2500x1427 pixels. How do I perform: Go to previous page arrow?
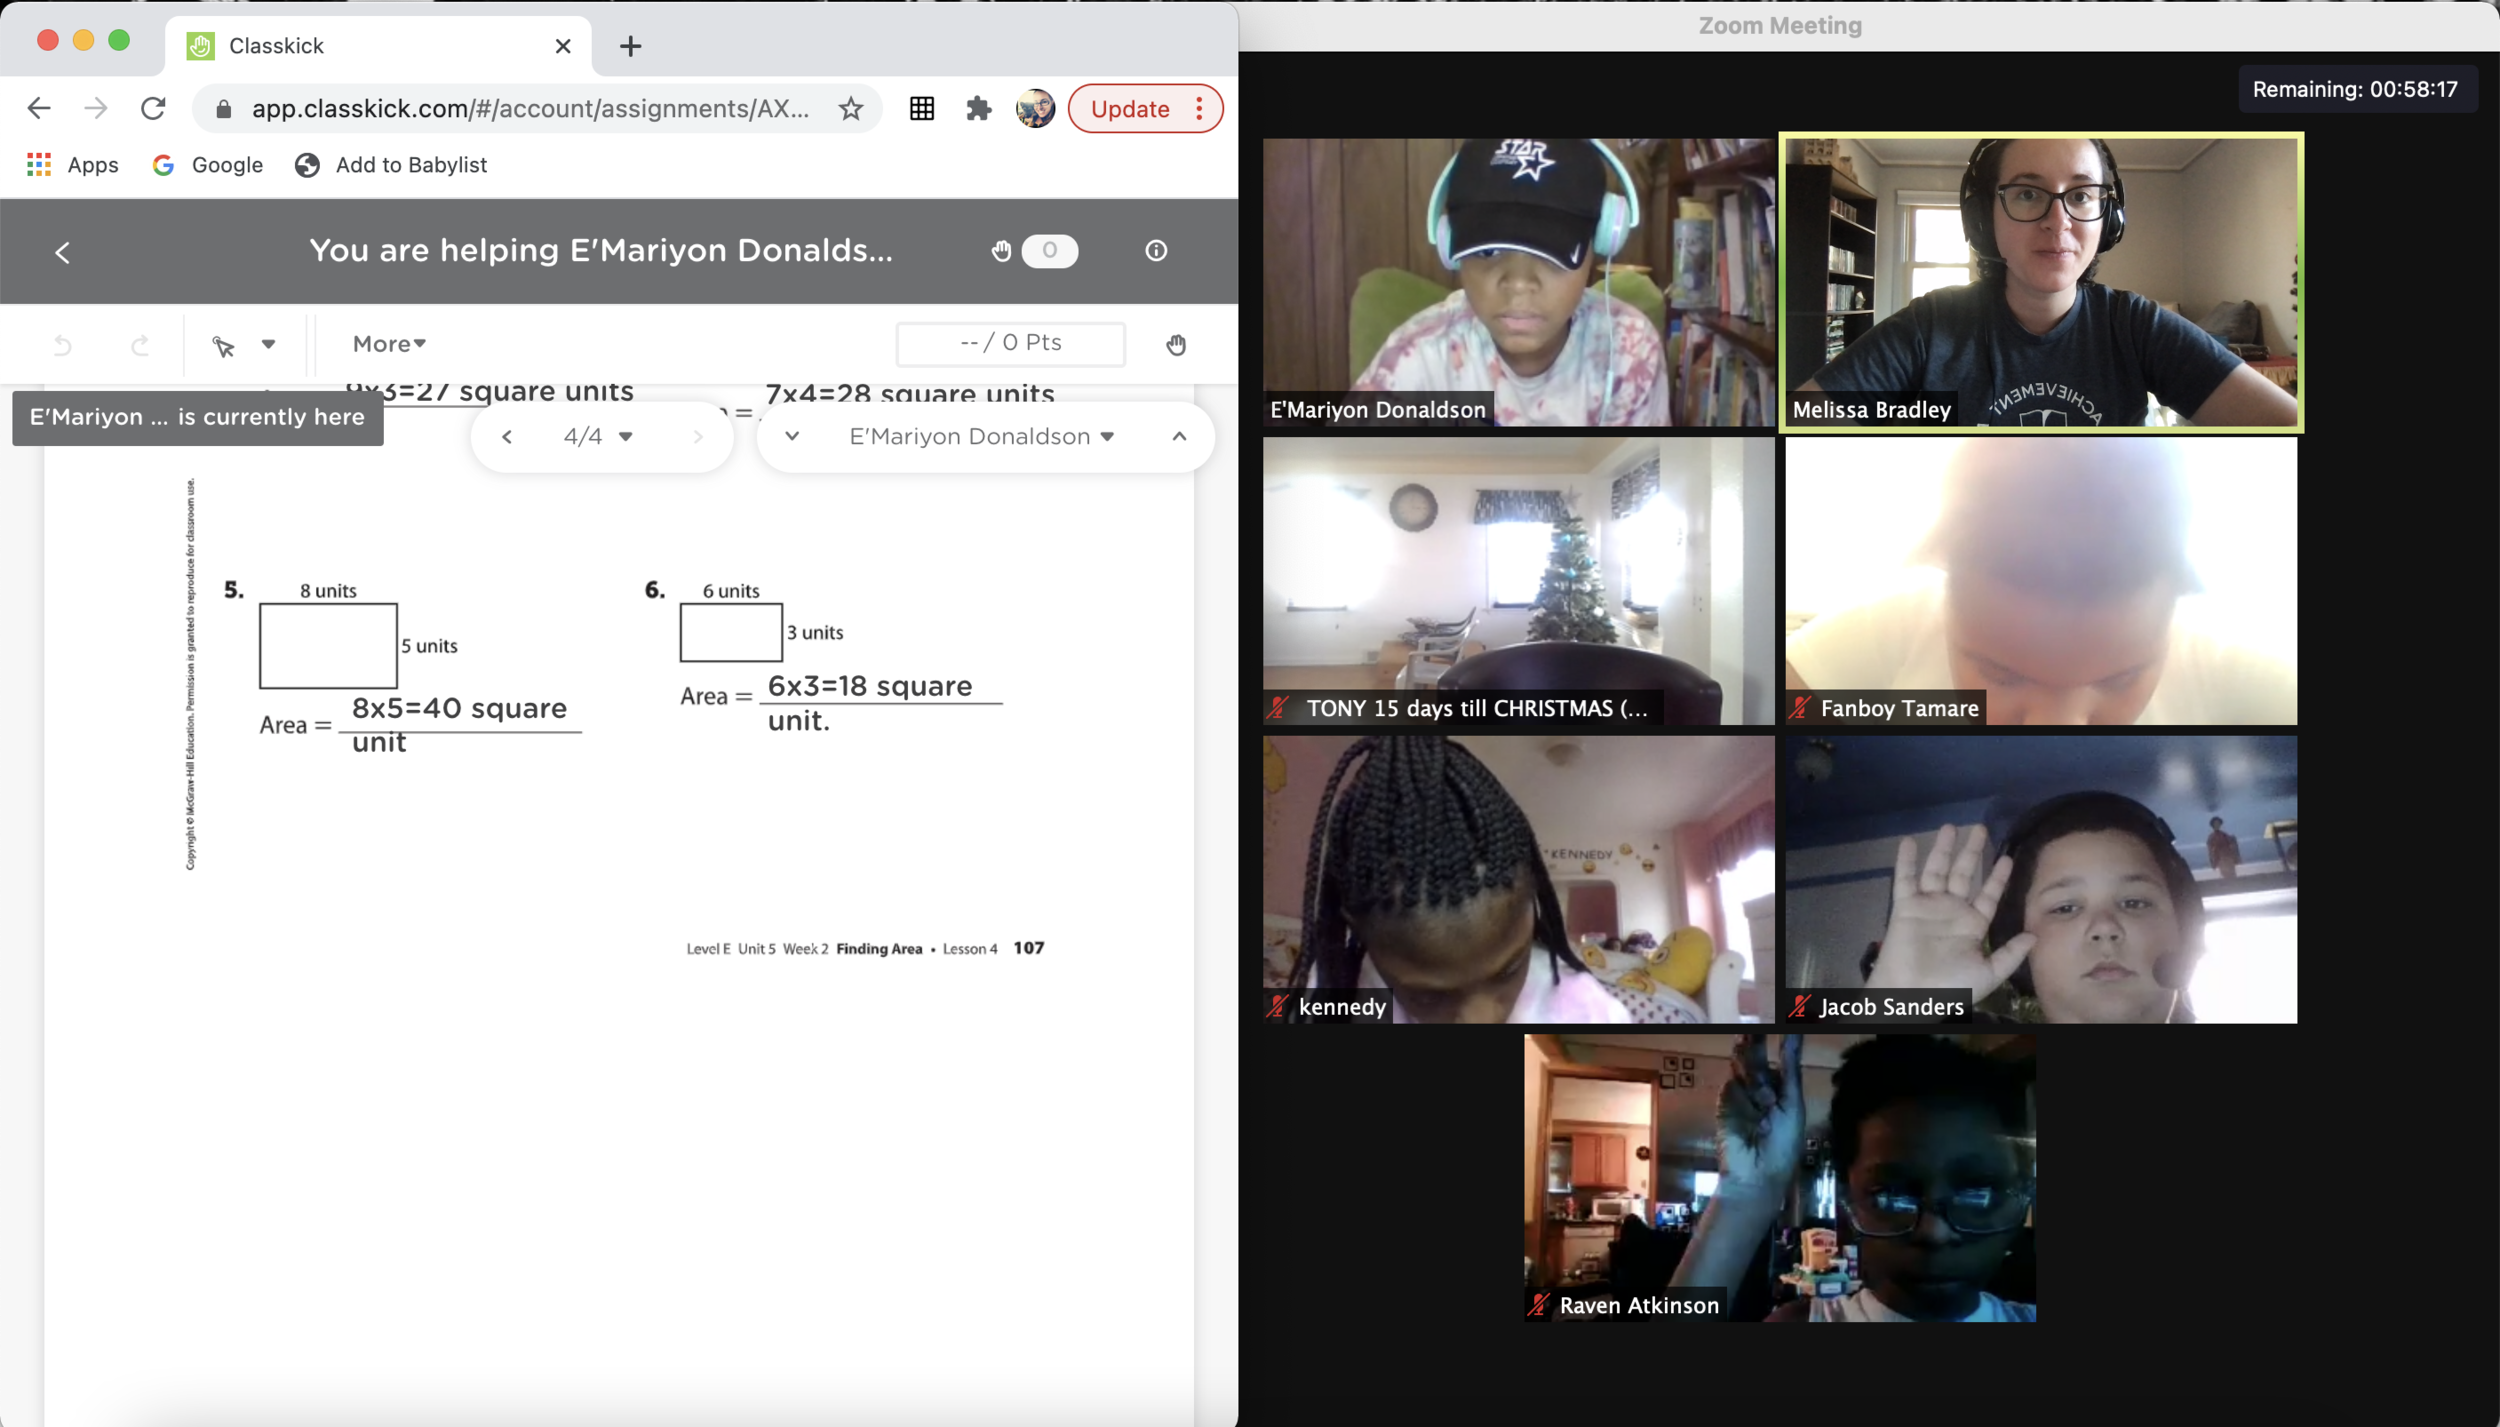(x=507, y=437)
